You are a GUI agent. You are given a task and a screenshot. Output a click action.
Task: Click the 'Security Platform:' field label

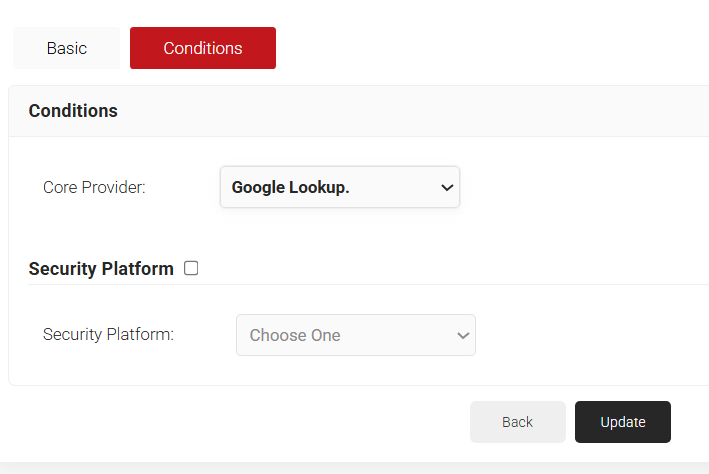108,335
